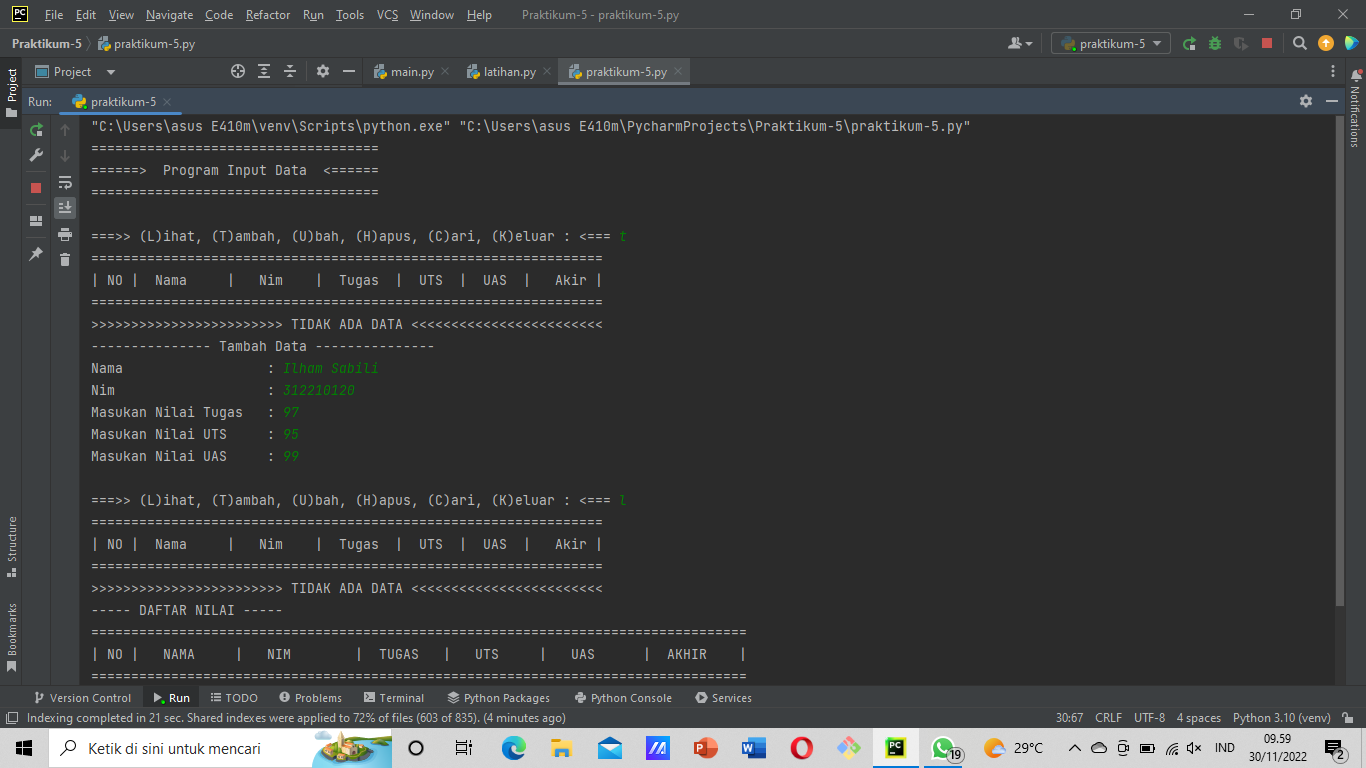Click the Select Opened File target icon
This screenshot has height=768, width=1366.
[x=238, y=71]
